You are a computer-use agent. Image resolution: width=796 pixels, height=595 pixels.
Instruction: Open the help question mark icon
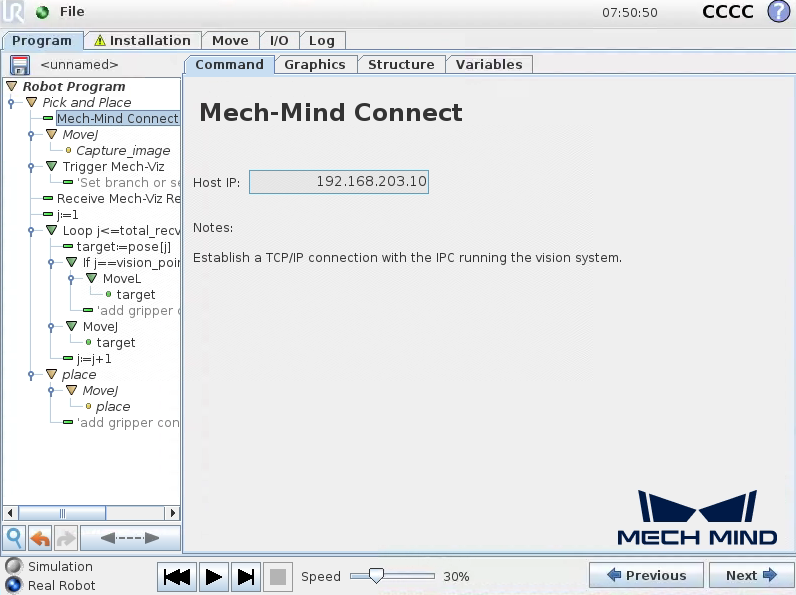(778, 12)
